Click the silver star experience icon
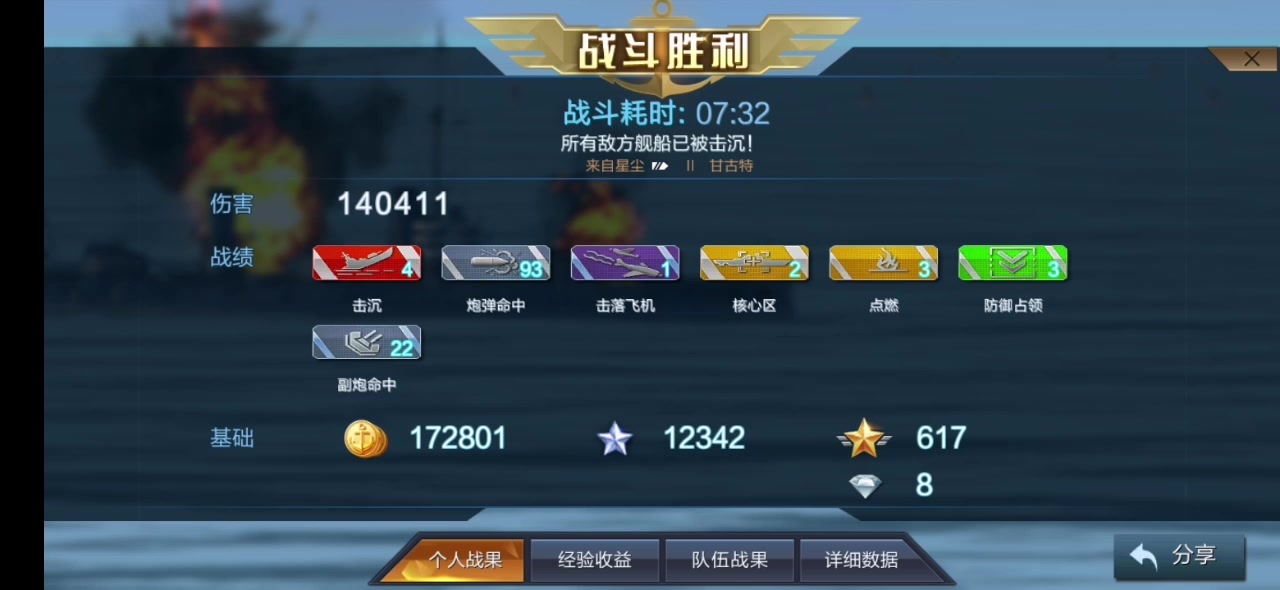 coord(615,438)
